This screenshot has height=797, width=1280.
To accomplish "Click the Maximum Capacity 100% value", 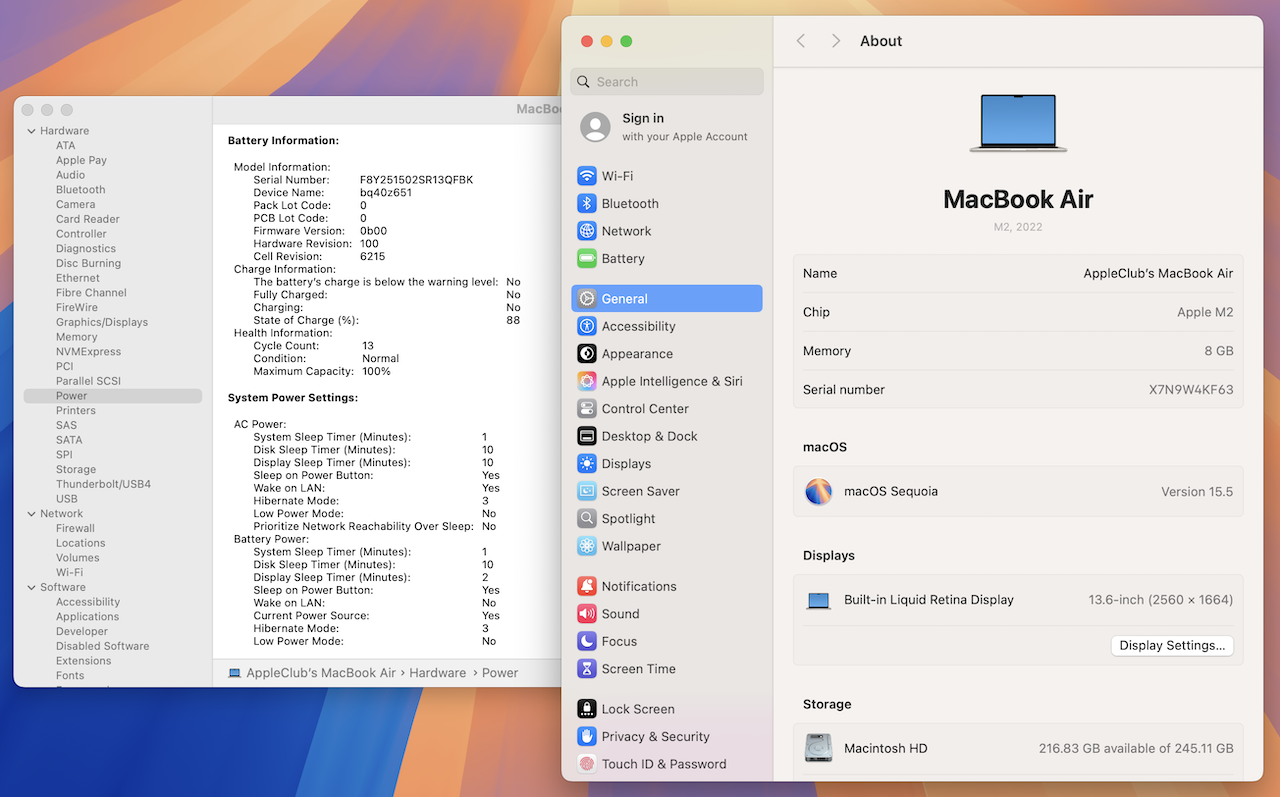I will click(376, 371).
